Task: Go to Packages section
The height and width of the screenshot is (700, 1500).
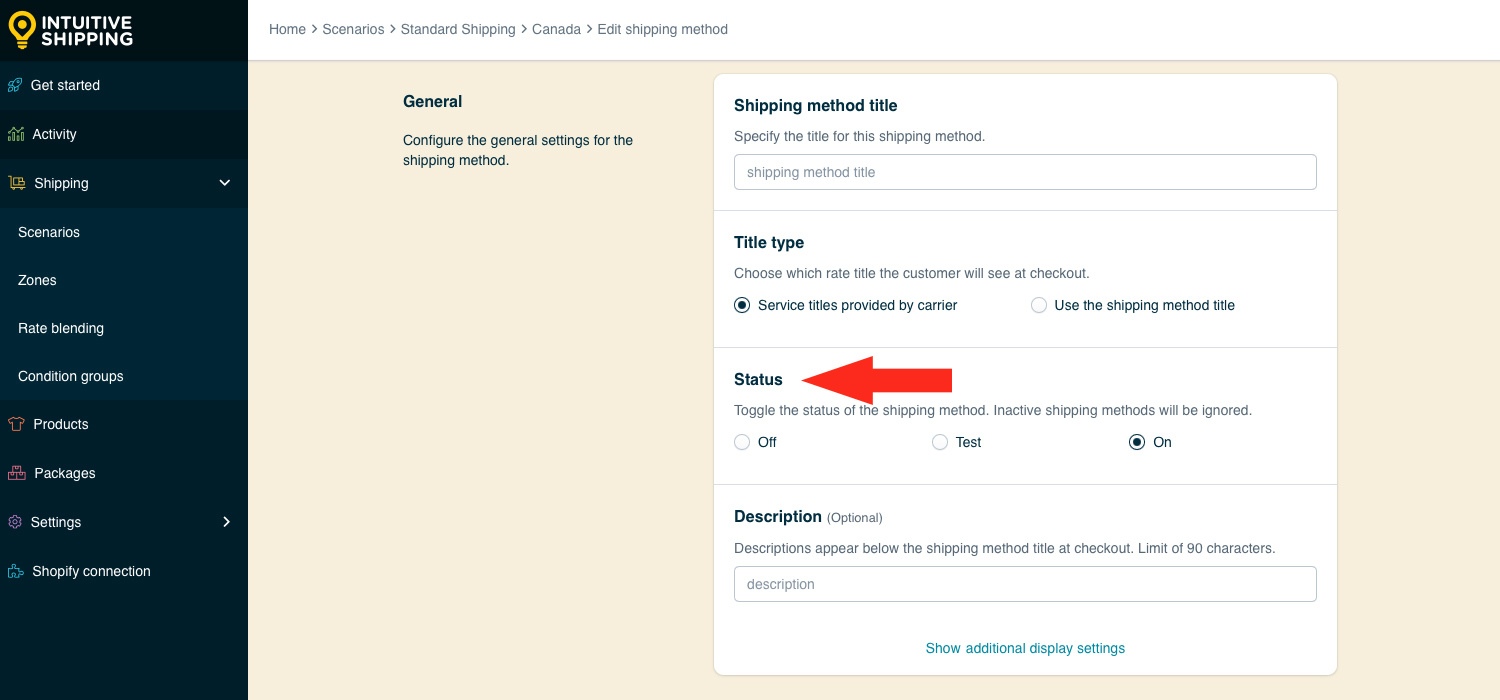Action: tap(124, 473)
